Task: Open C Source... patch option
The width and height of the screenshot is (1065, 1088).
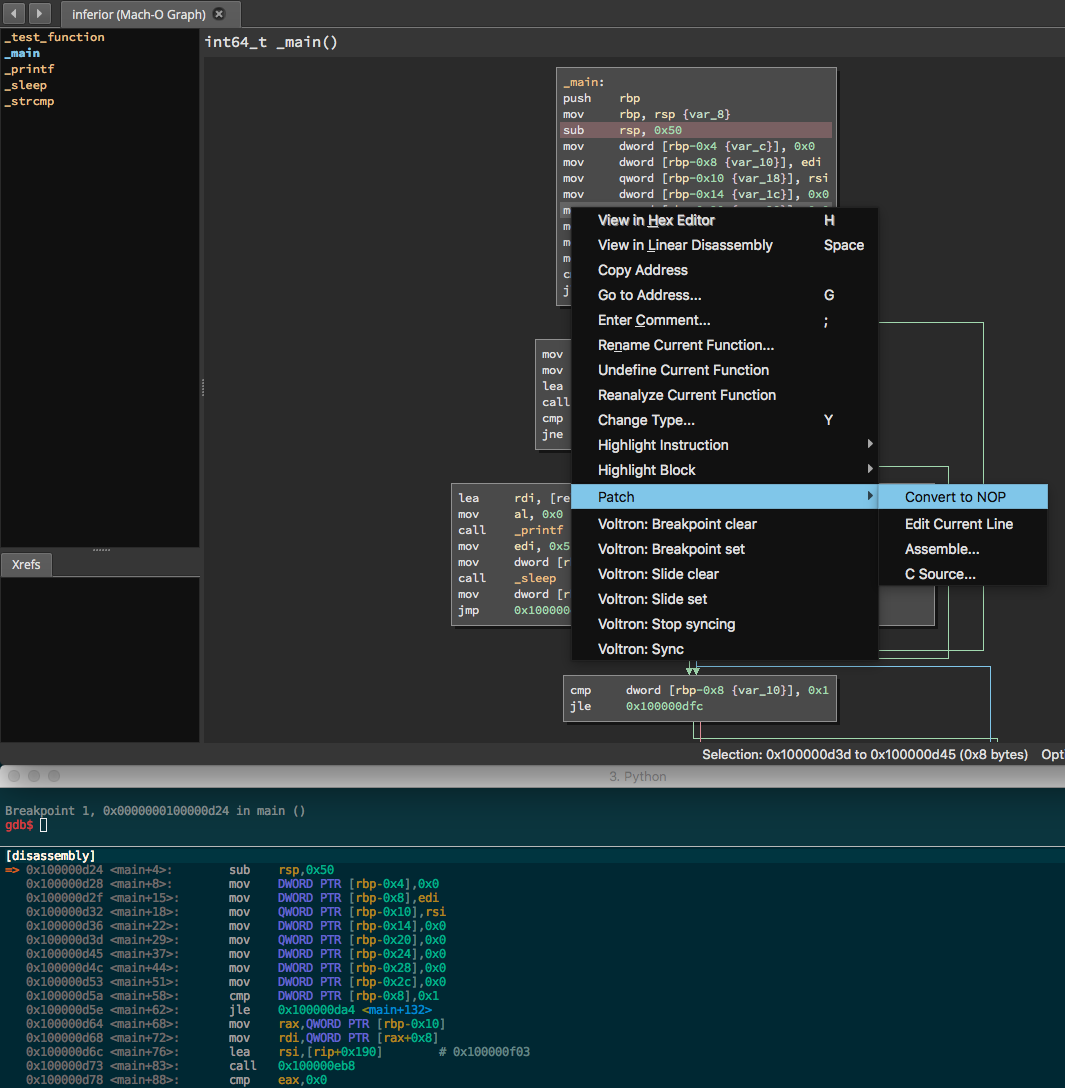Action: pyautogui.click(x=940, y=574)
